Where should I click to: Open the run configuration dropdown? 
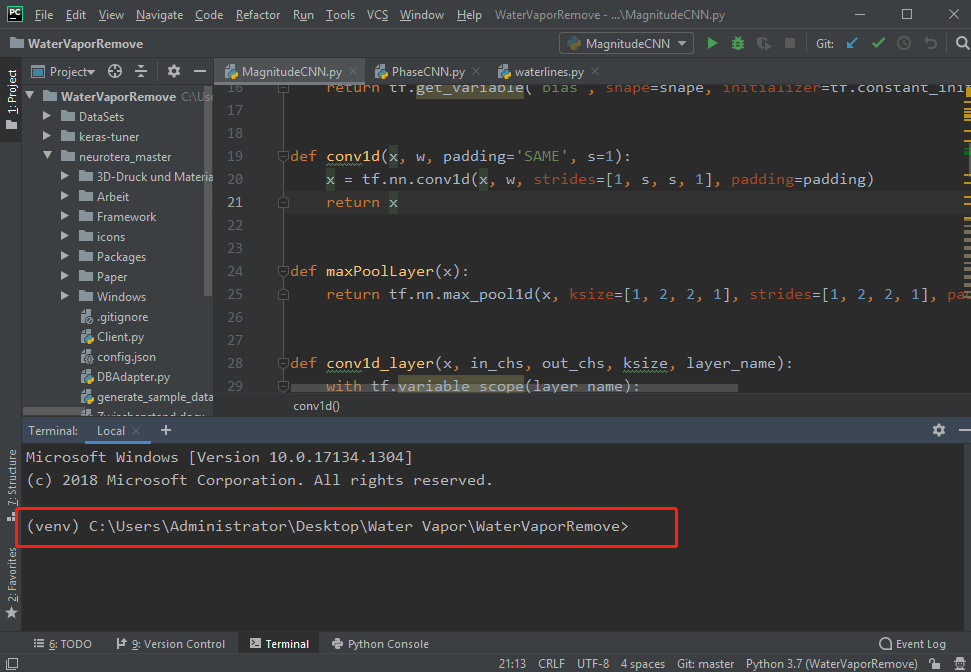pyautogui.click(x=683, y=43)
